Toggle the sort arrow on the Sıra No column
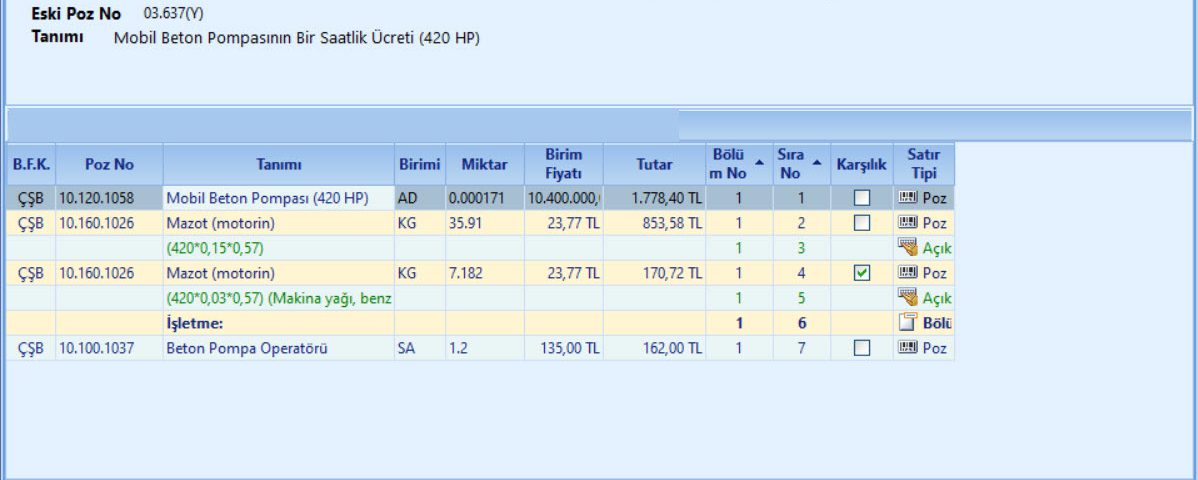 (817, 160)
